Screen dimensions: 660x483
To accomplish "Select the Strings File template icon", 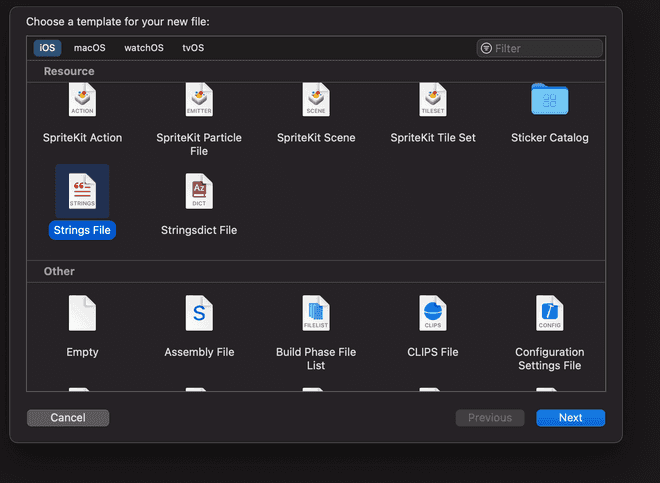I will (x=82, y=191).
